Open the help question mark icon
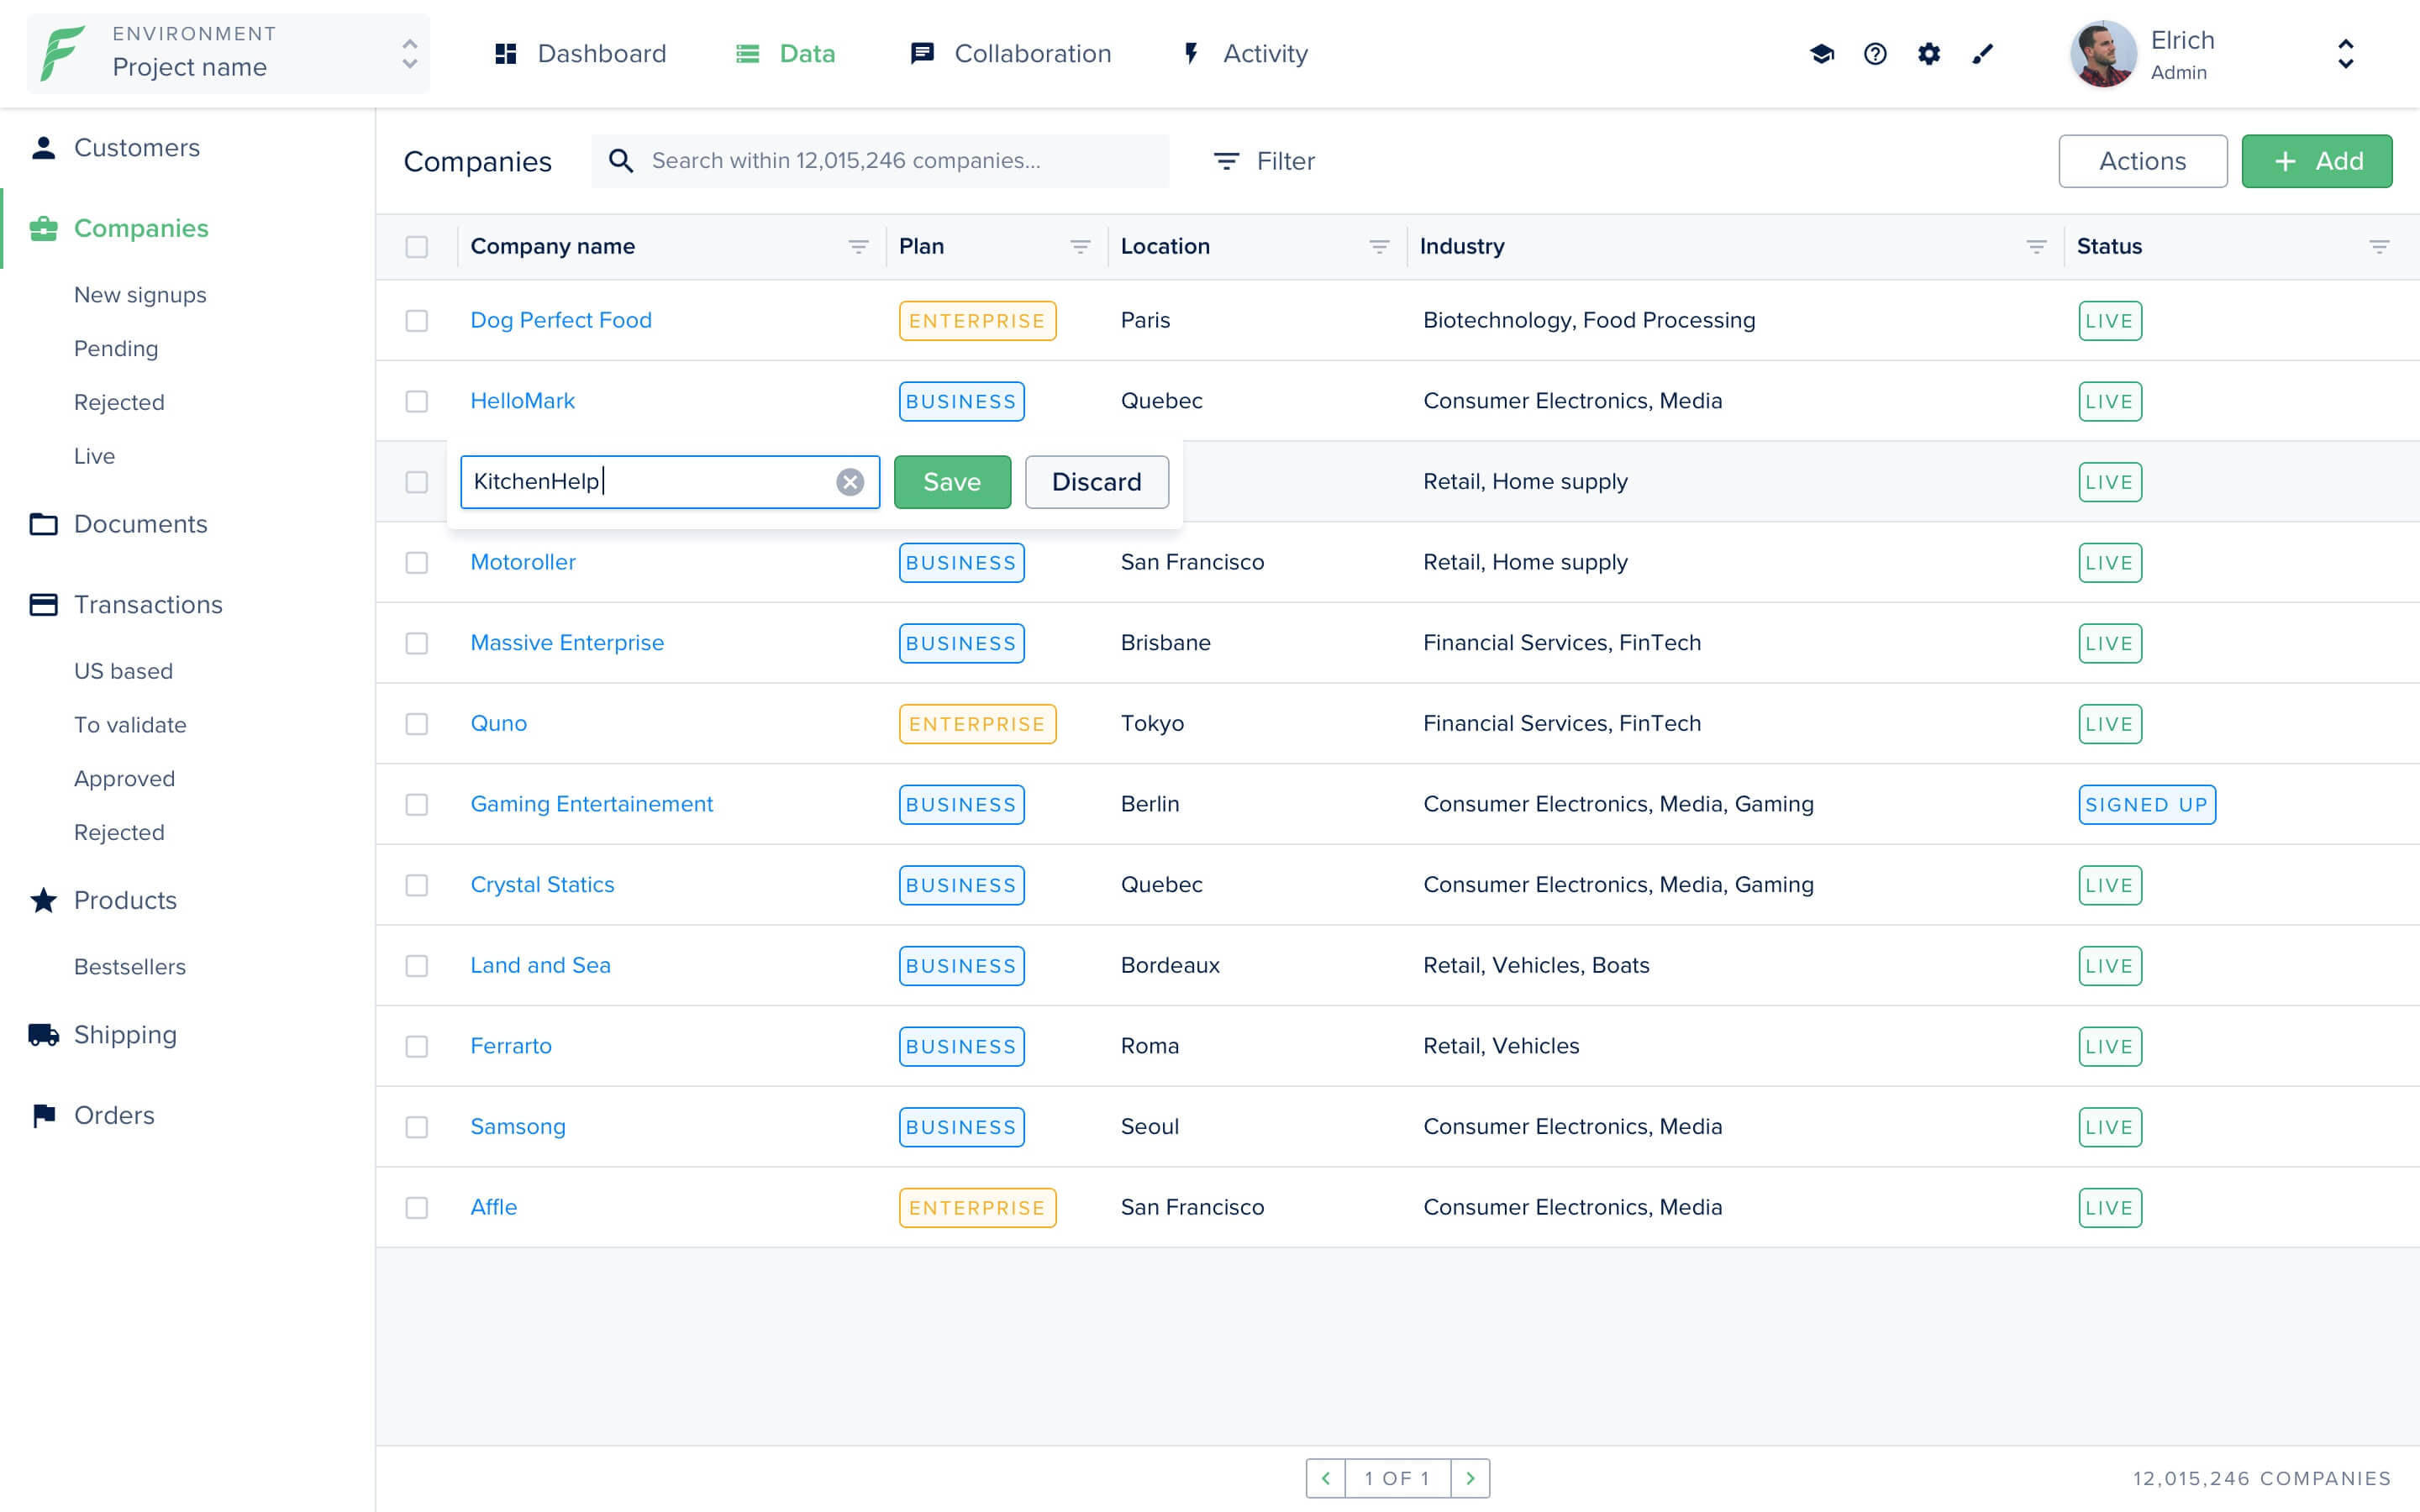2420x1512 pixels. (x=1875, y=54)
